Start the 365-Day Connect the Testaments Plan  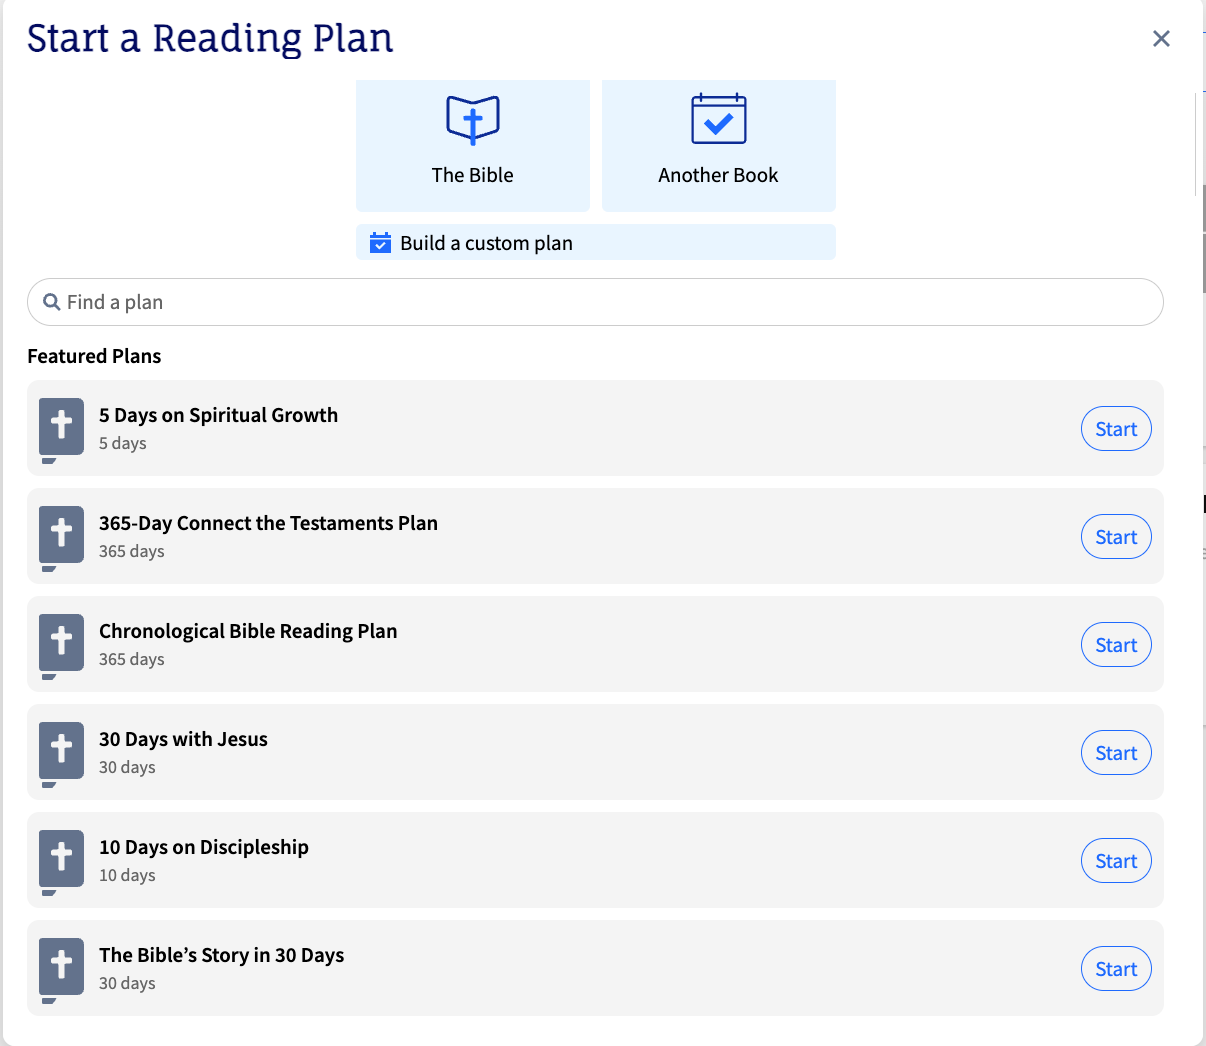coord(1116,537)
